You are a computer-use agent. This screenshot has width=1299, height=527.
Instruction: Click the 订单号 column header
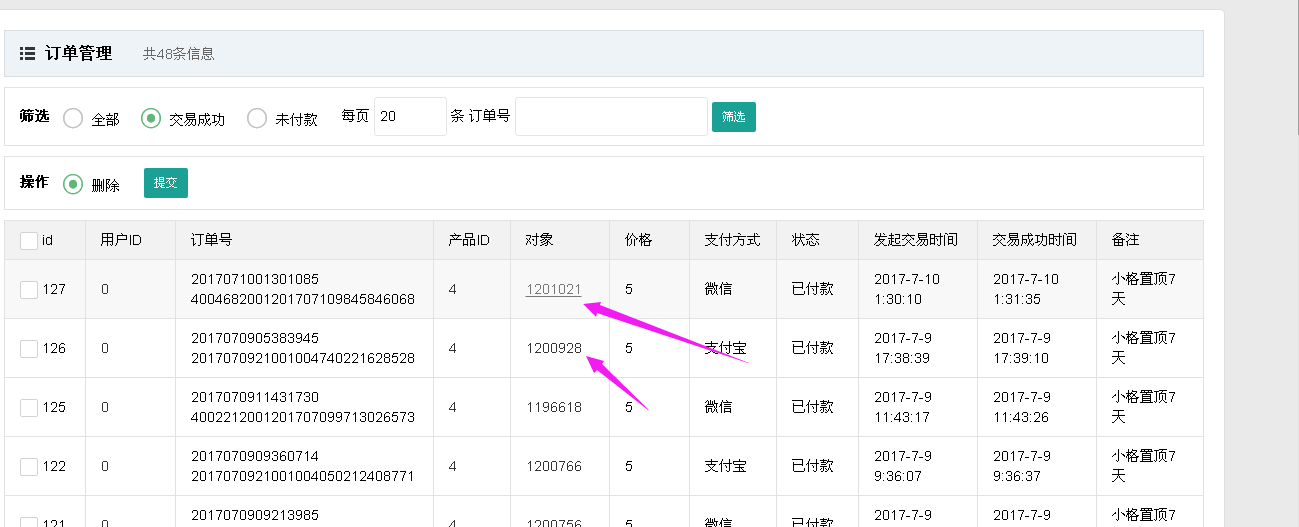[x=212, y=240]
